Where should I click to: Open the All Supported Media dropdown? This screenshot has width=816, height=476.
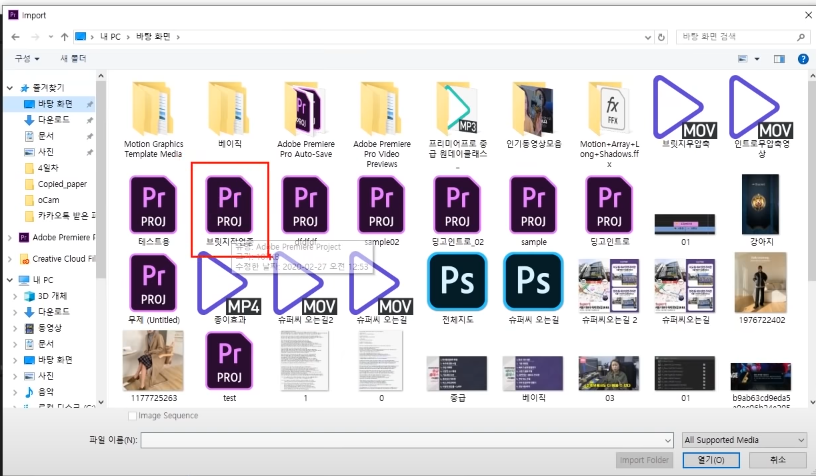tap(745, 440)
